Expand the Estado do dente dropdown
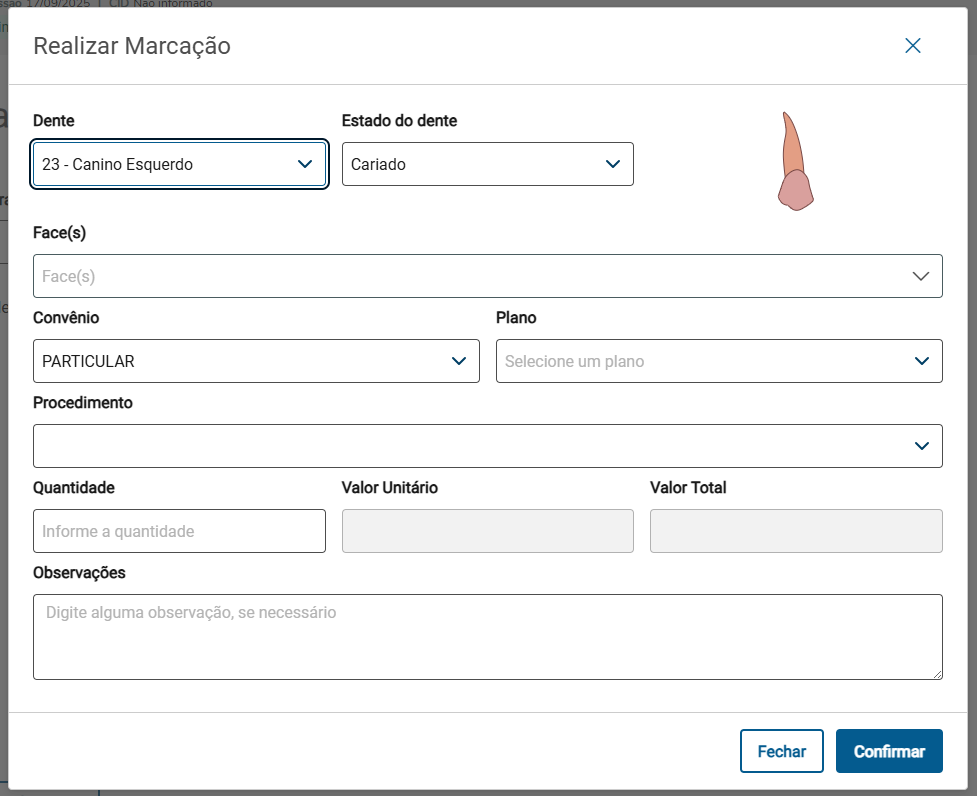This screenshot has width=977, height=796. 613,164
